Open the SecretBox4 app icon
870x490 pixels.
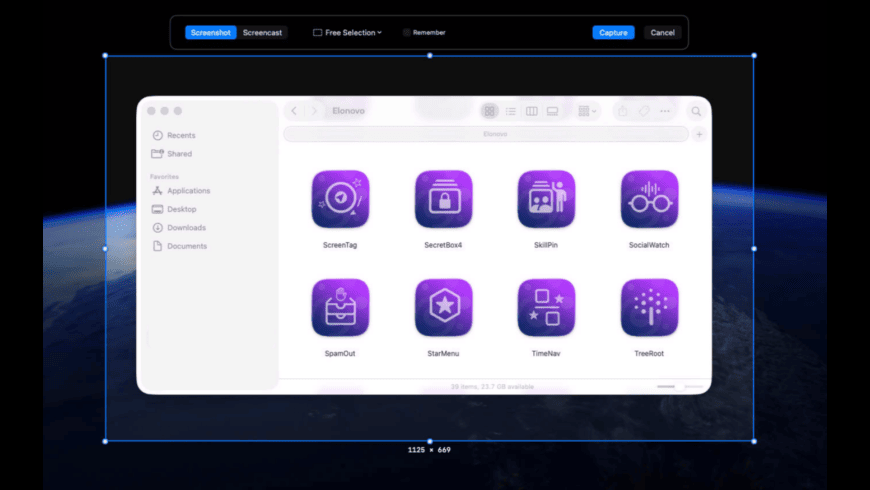click(x=443, y=199)
